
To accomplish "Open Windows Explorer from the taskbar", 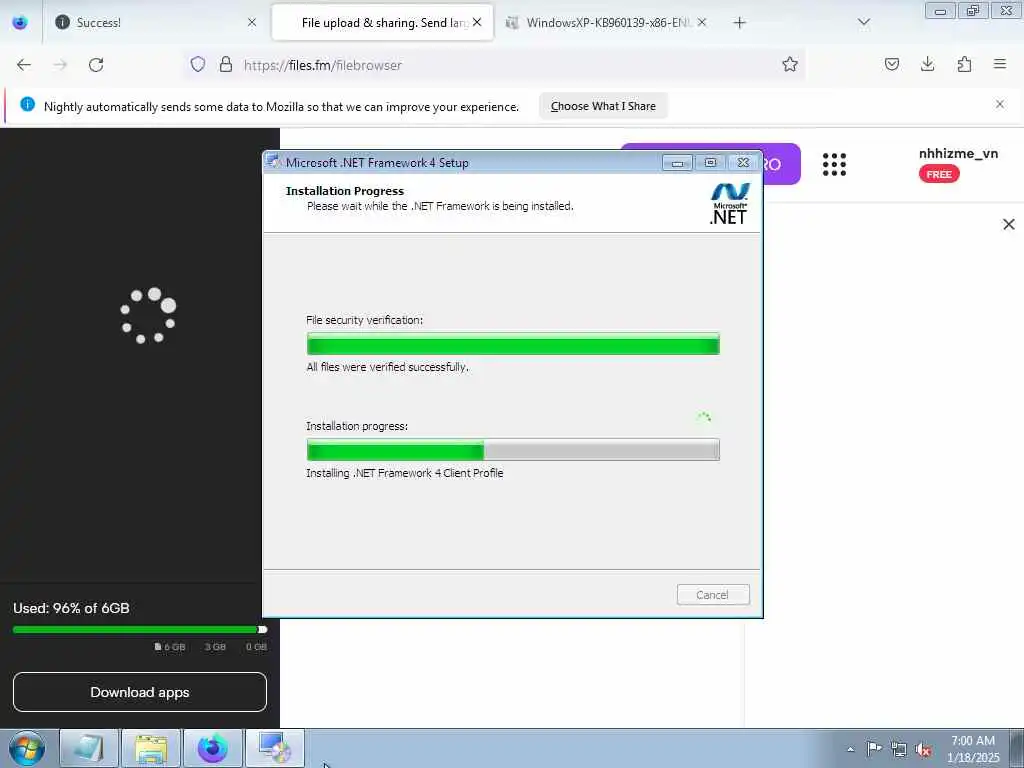I will pos(151,748).
